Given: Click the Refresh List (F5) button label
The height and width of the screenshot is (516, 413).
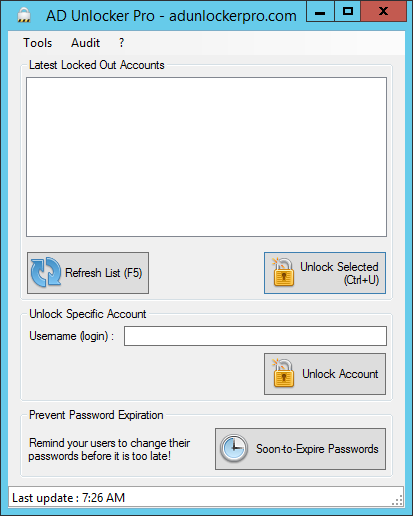Looking at the screenshot, I should coord(104,273).
